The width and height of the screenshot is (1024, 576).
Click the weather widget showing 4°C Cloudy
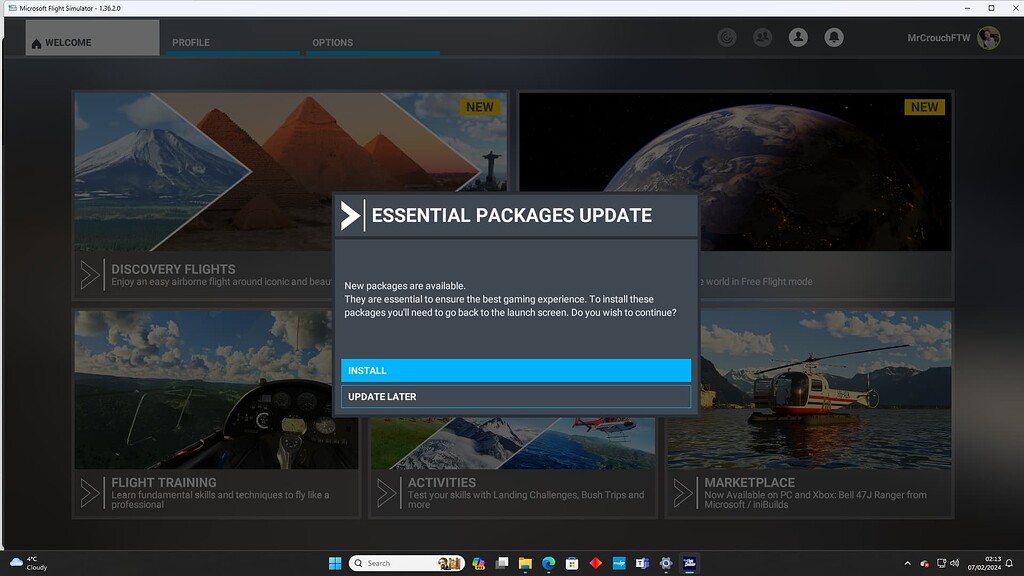[30, 563]
